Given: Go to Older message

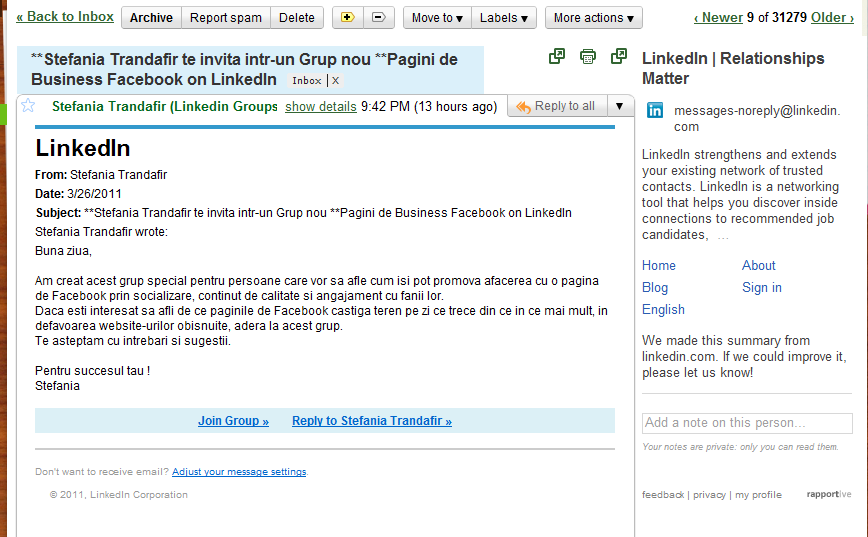Looking at the screenshot, I should pyautogui.click(x=832, y=18).
